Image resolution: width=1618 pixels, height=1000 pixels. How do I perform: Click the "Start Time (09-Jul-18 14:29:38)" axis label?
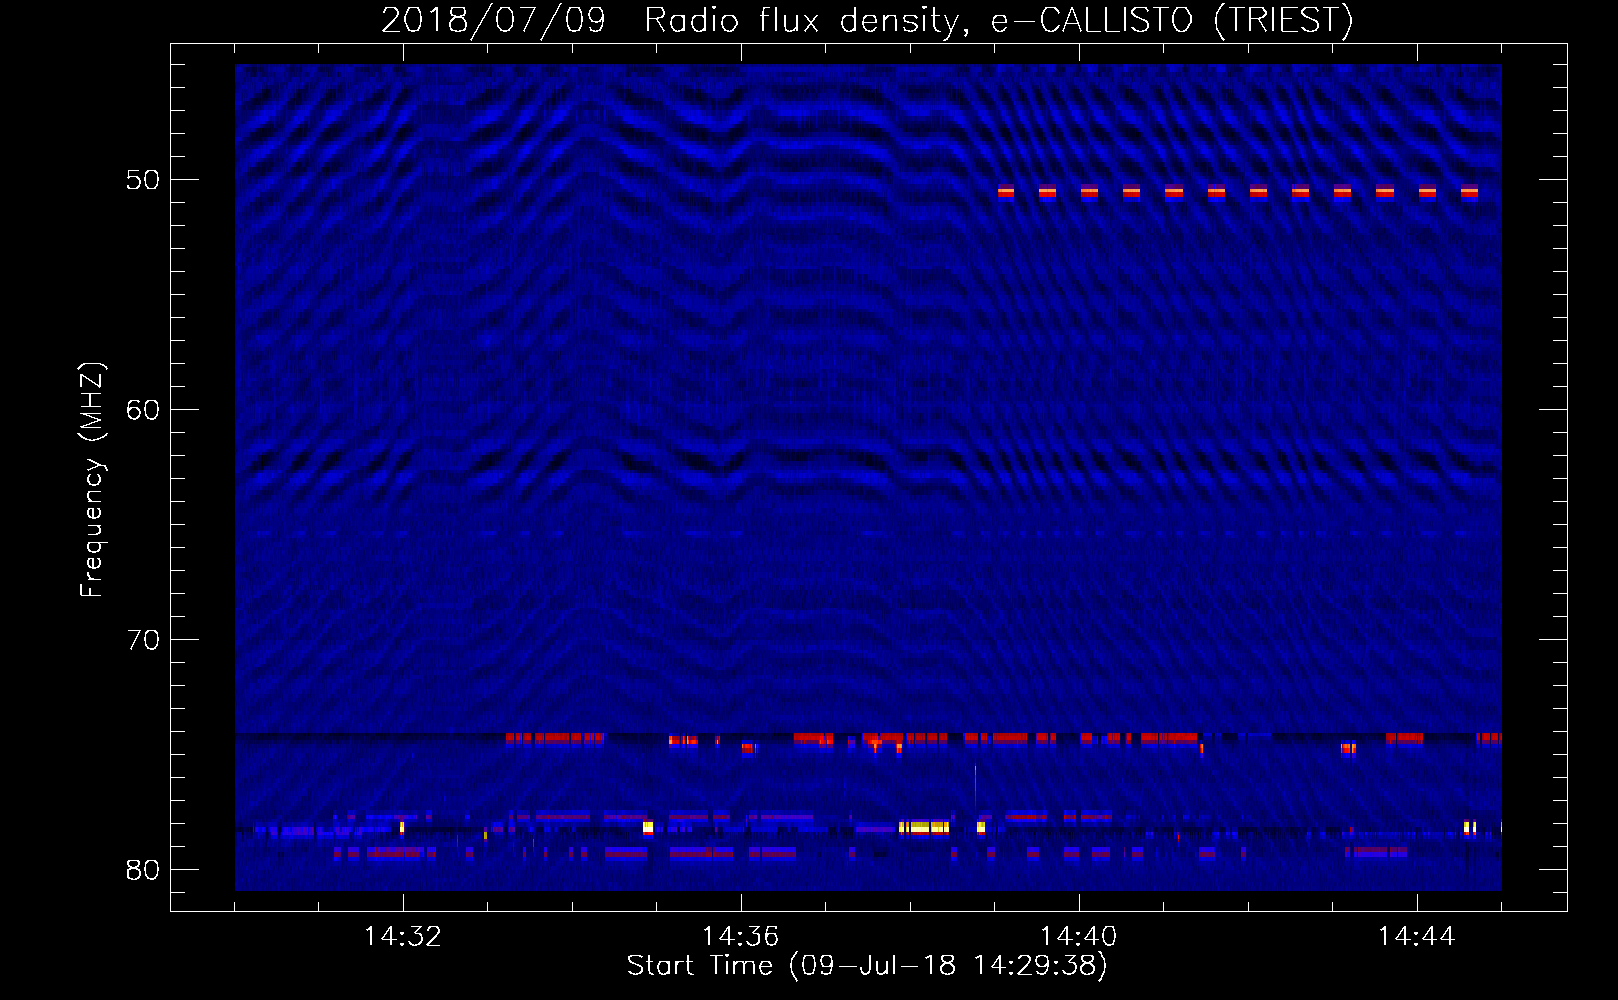coord(867,966)
